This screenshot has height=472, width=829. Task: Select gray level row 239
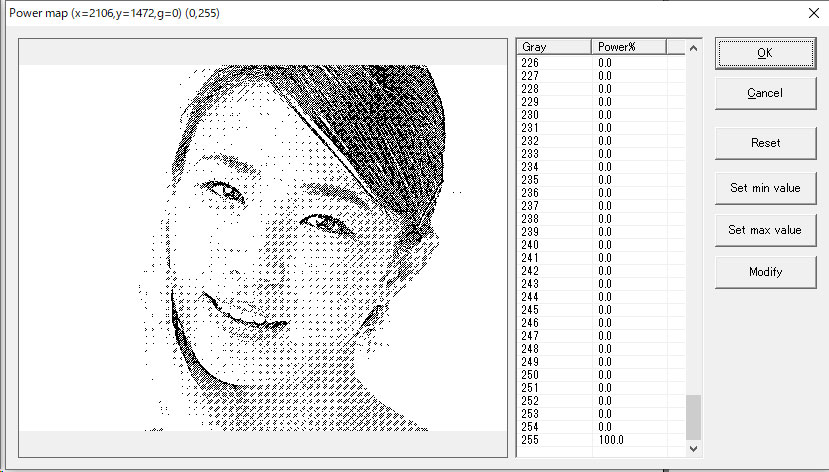601,232
